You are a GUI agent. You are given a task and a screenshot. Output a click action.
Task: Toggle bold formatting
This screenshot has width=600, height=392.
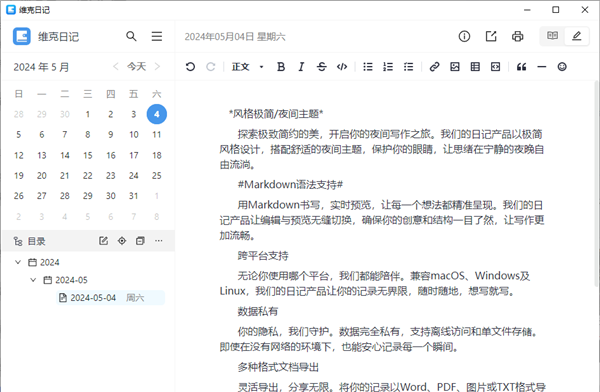[281, 67]
